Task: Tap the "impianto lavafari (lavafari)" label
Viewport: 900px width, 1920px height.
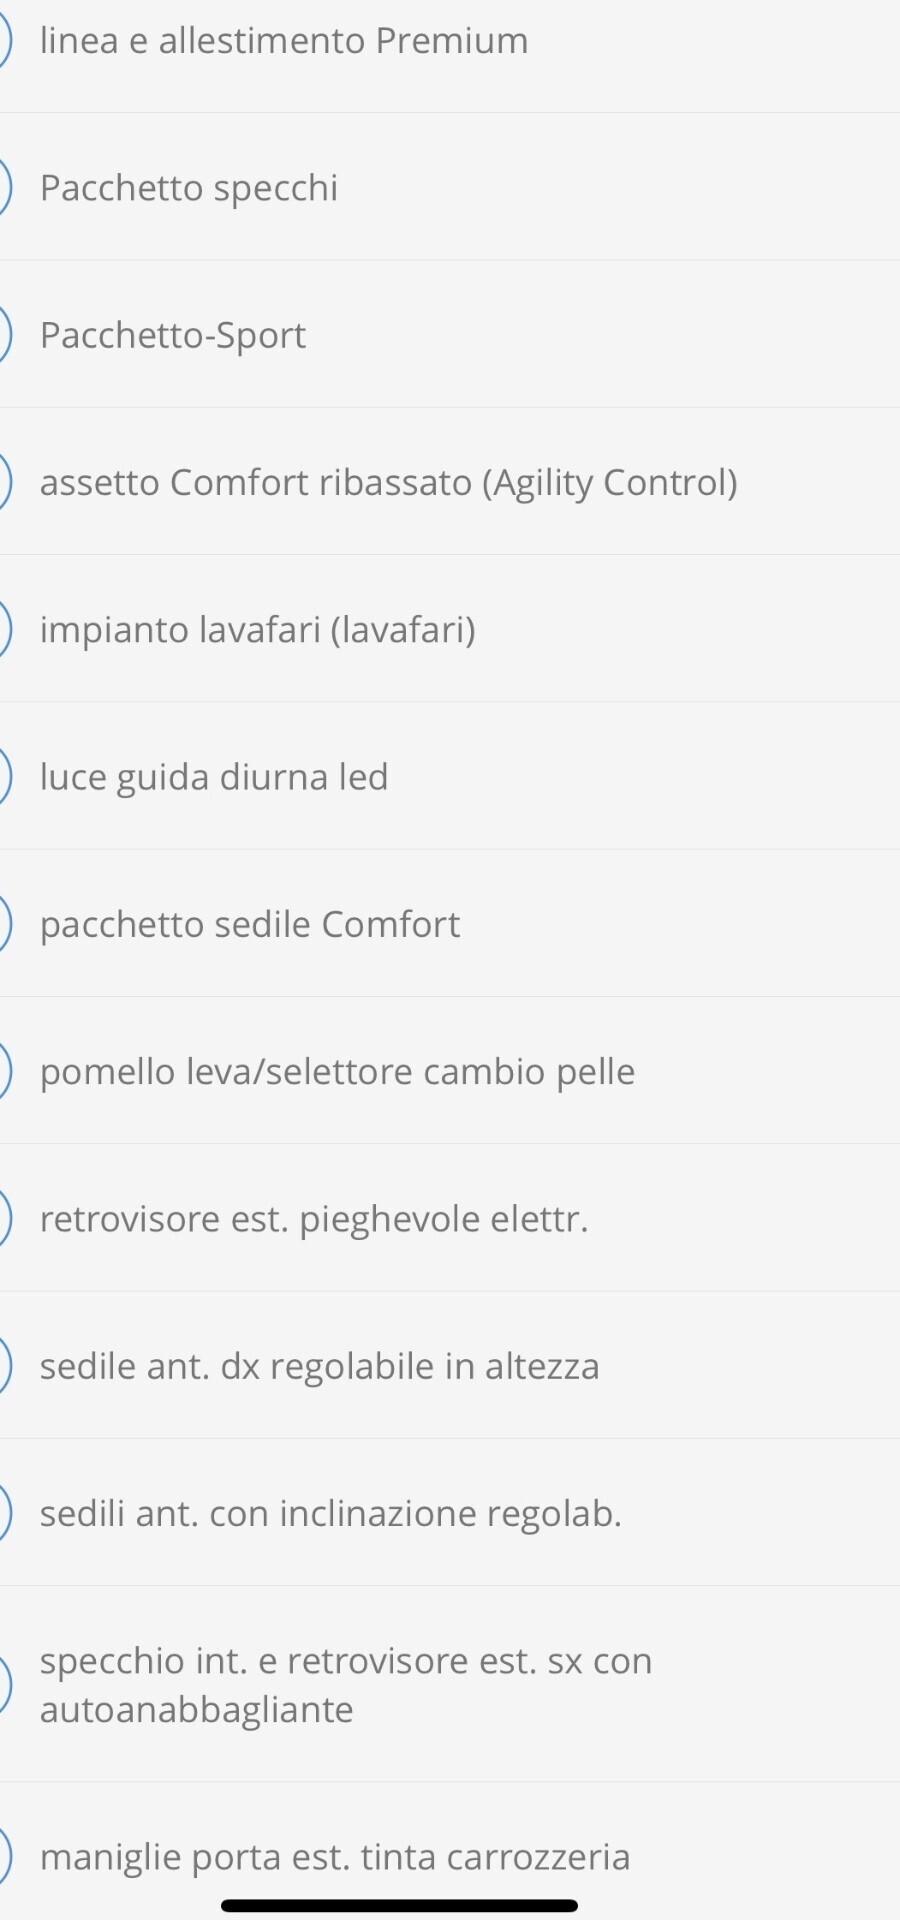Action: coord(257,630)
